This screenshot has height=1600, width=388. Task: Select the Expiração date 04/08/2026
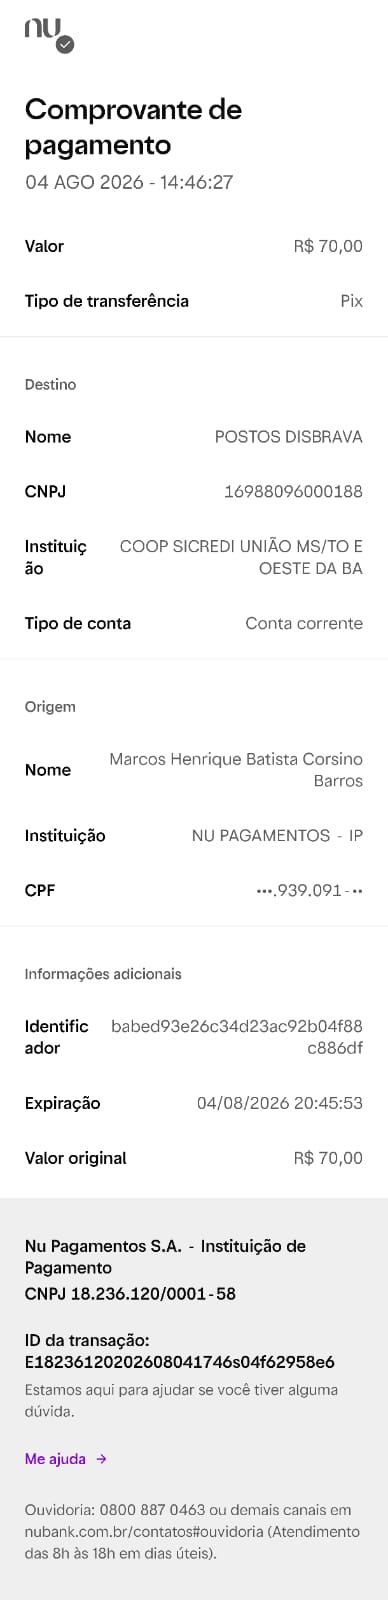[280, 1104]
